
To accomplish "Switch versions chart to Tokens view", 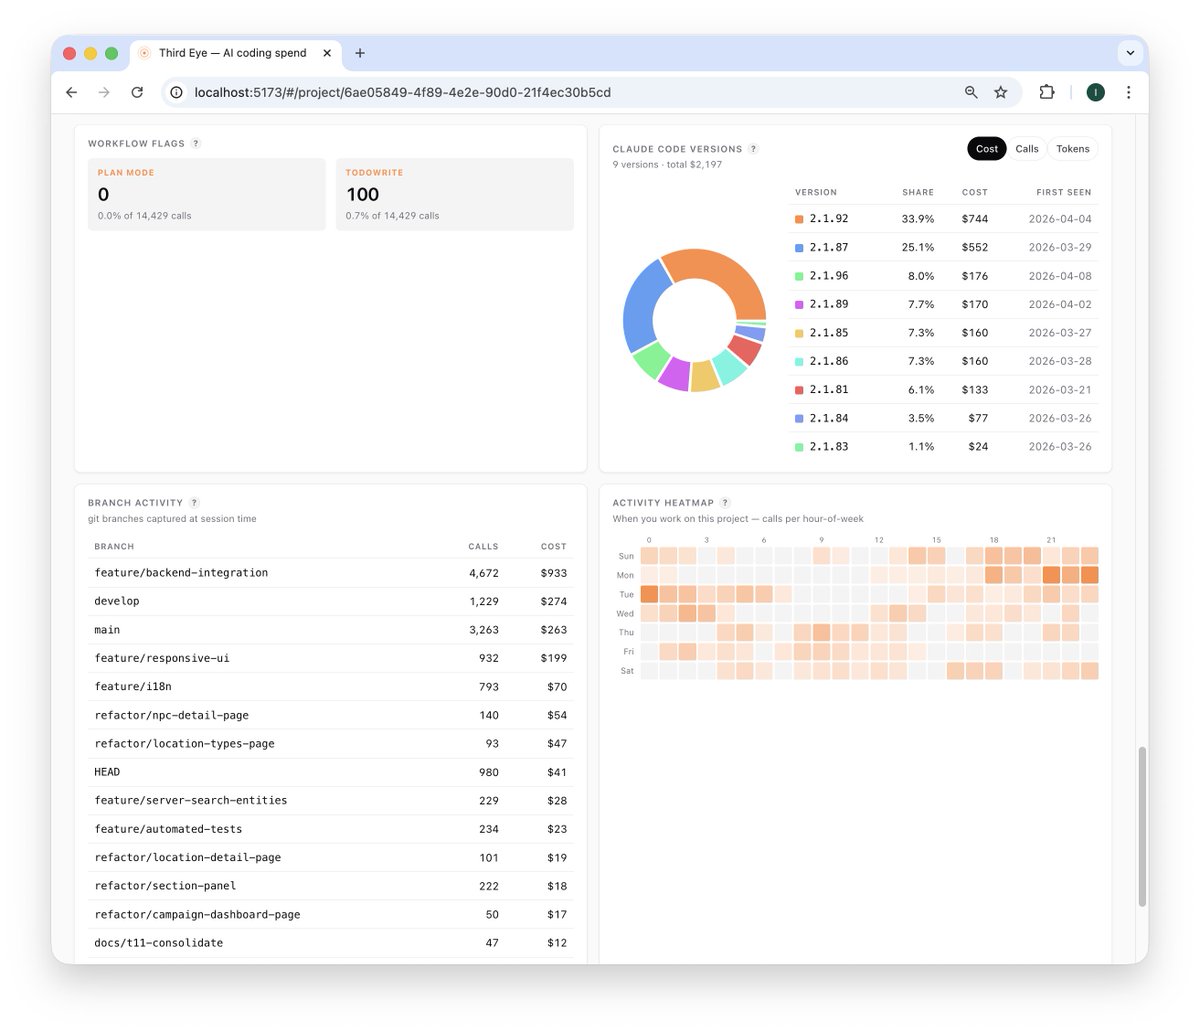I will pyautogui.click(x=1073, y=149).
